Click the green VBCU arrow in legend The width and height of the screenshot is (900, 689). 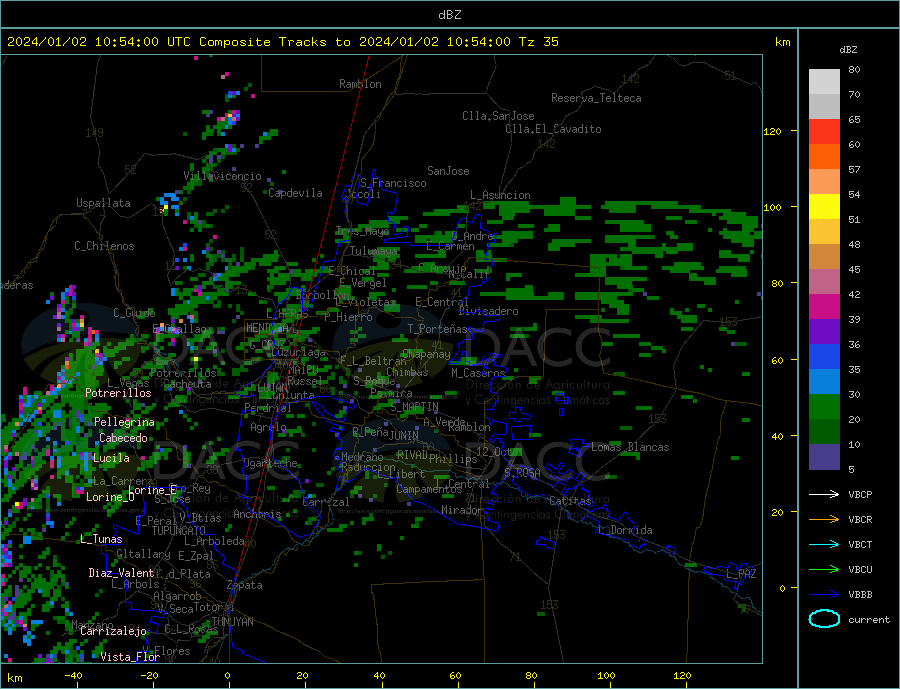click(x=824, y=569)
